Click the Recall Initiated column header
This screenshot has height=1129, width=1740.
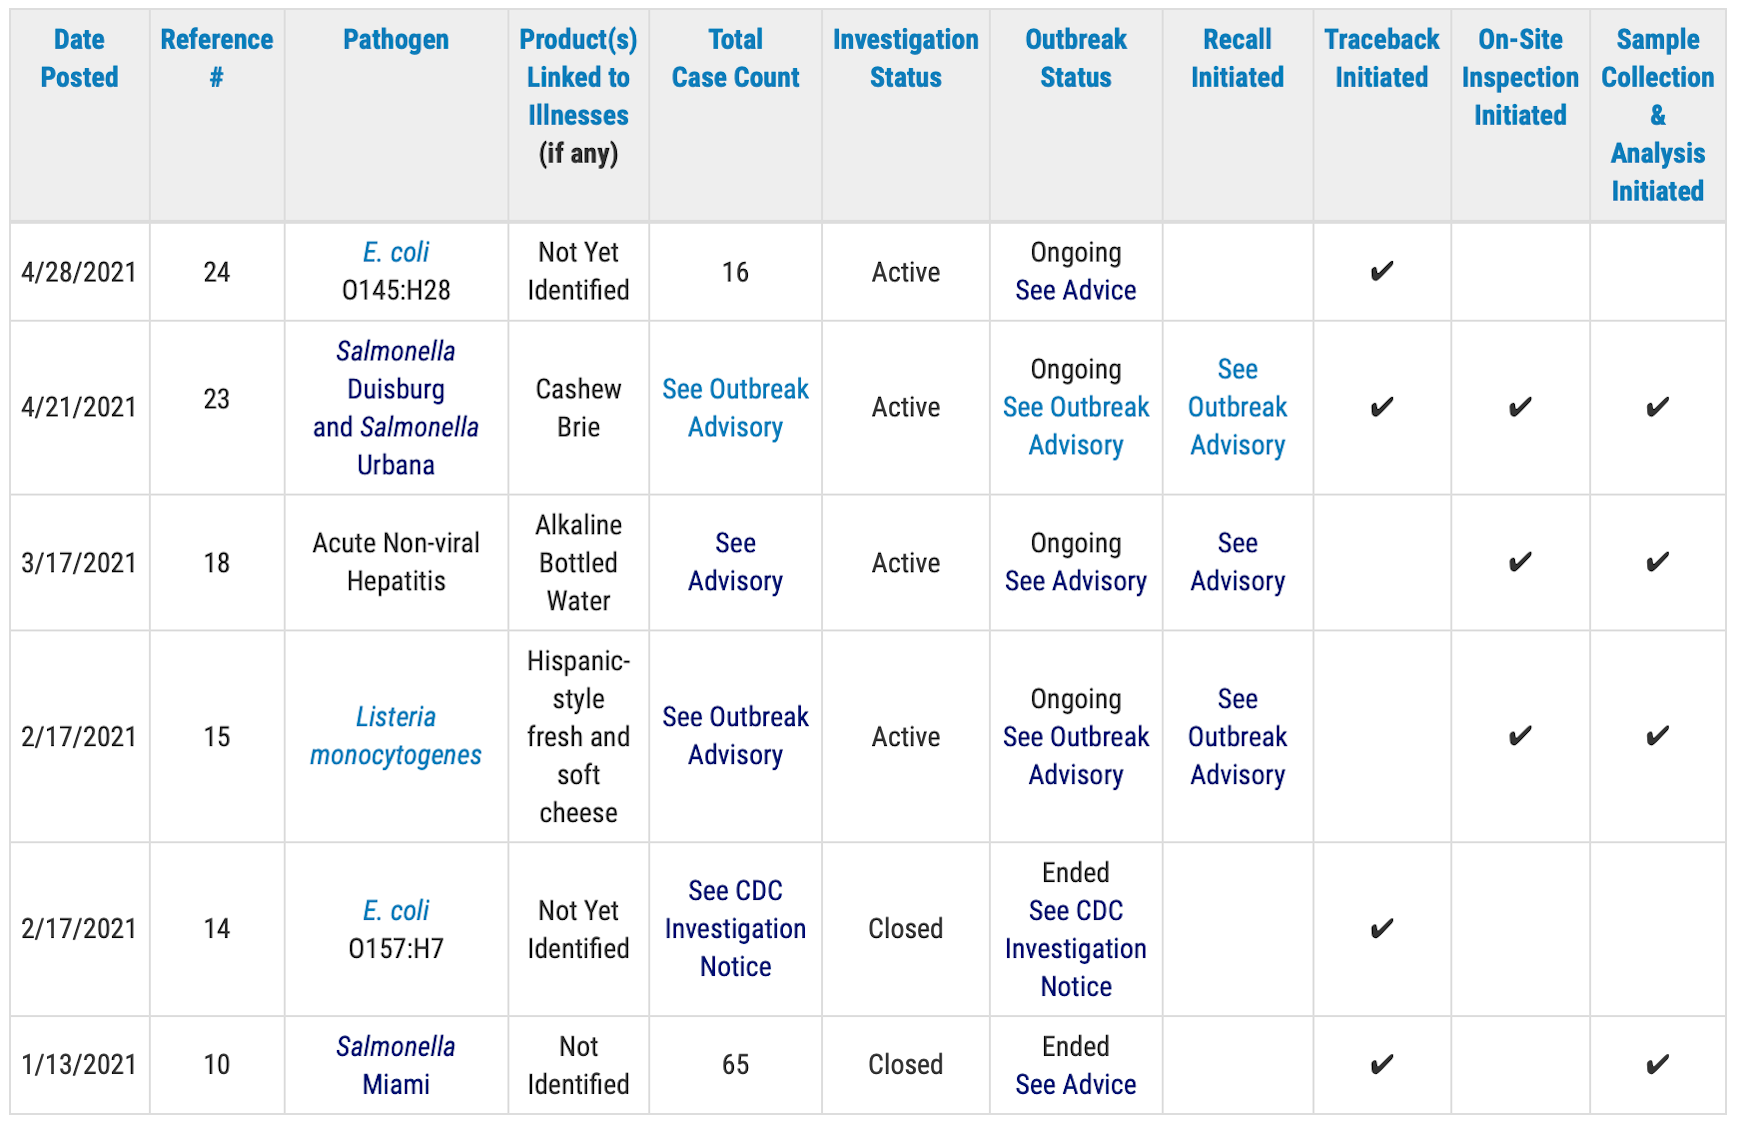click(x=1237, y=58)
